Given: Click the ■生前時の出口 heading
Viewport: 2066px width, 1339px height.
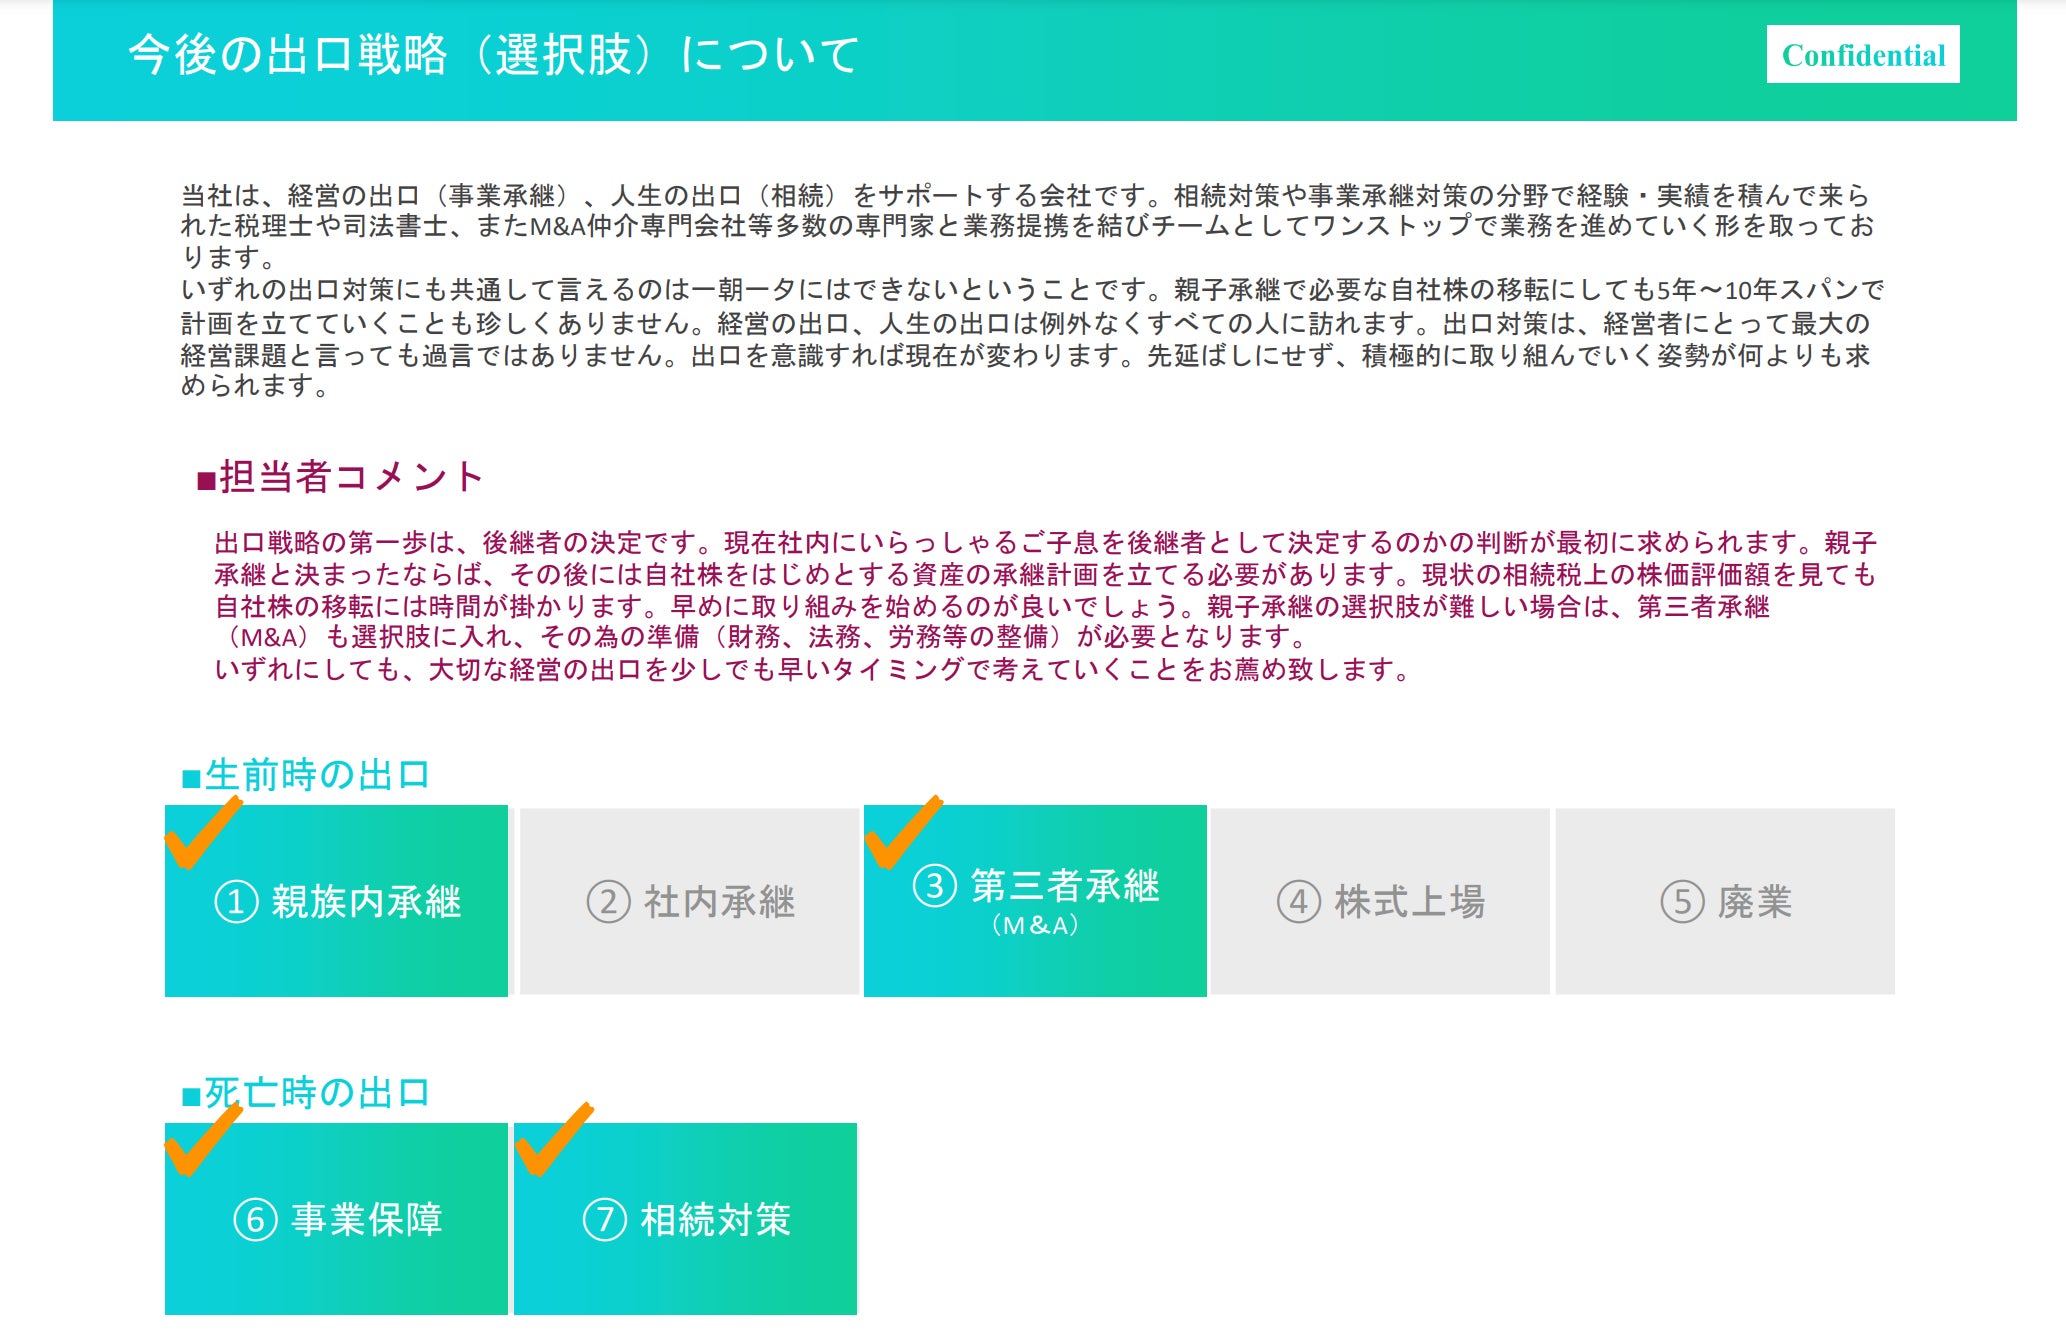Looking at the screenshot, I should 306,775.
